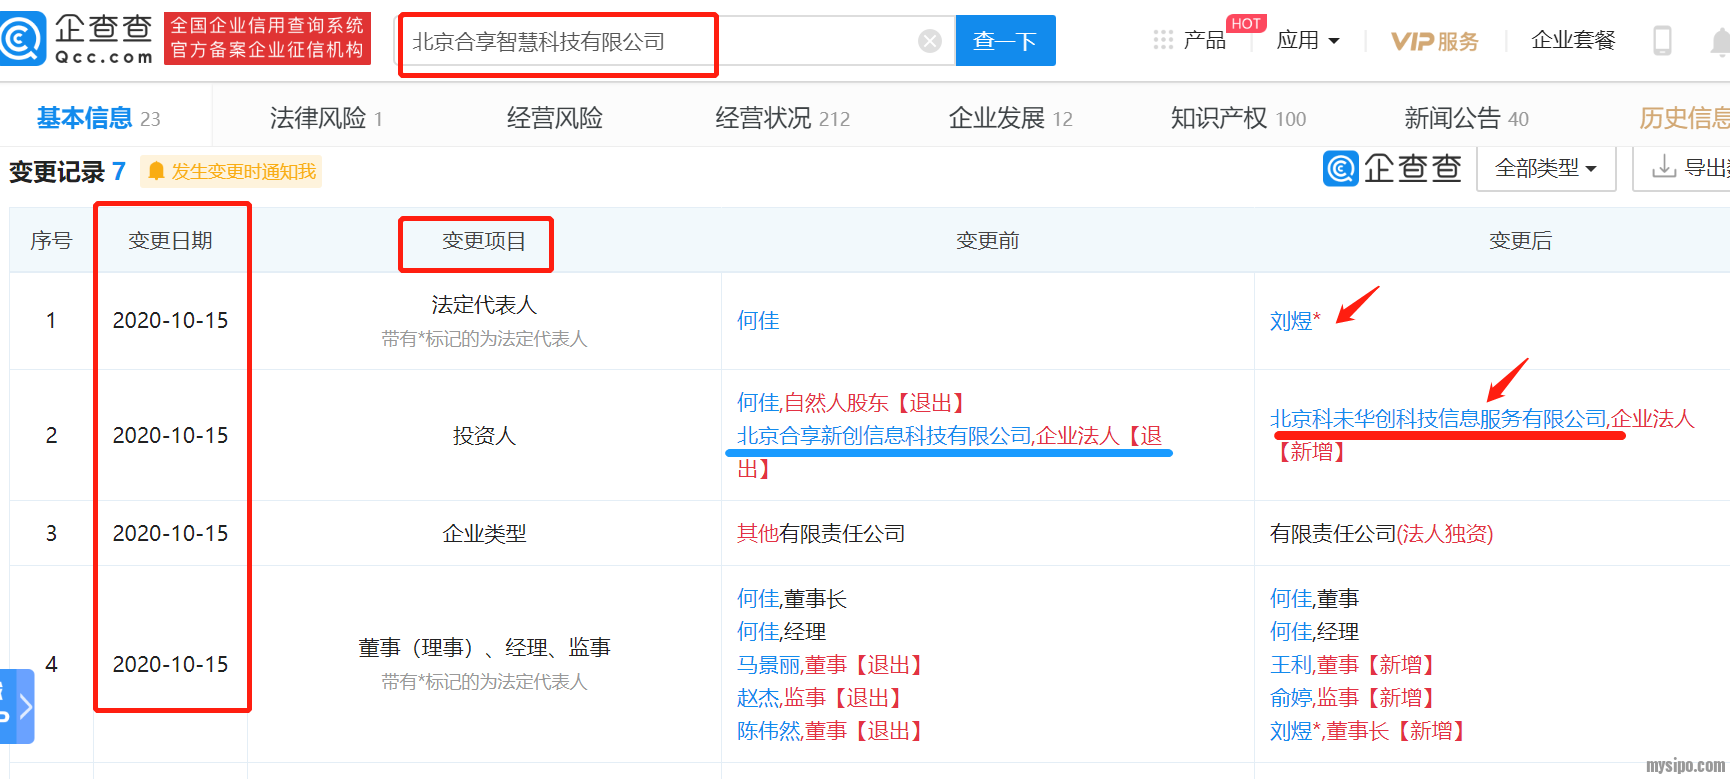Viewport: 1730px width, 779px height.
Task: Expand the left blue side panel arrow
Action: pyautogui.click(x=19, y=706)
